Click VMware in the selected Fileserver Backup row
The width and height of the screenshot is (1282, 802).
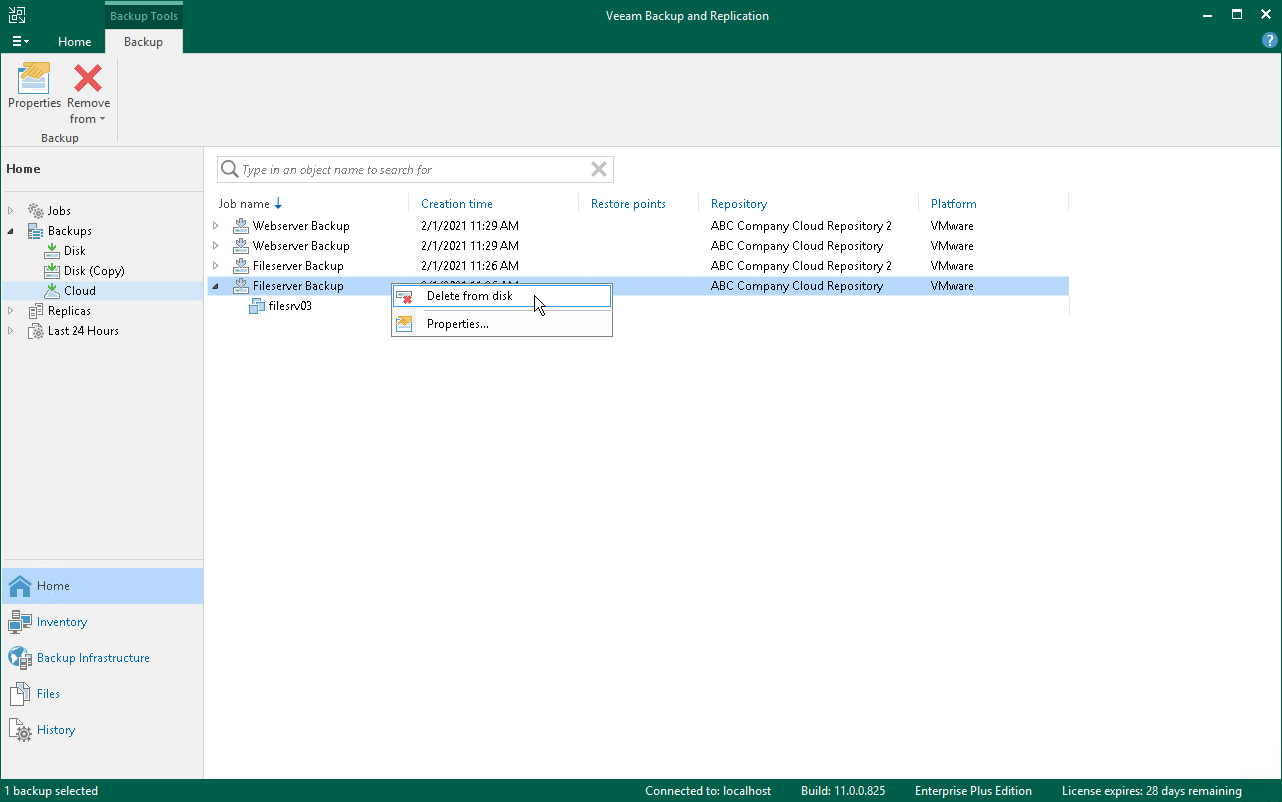952,286
